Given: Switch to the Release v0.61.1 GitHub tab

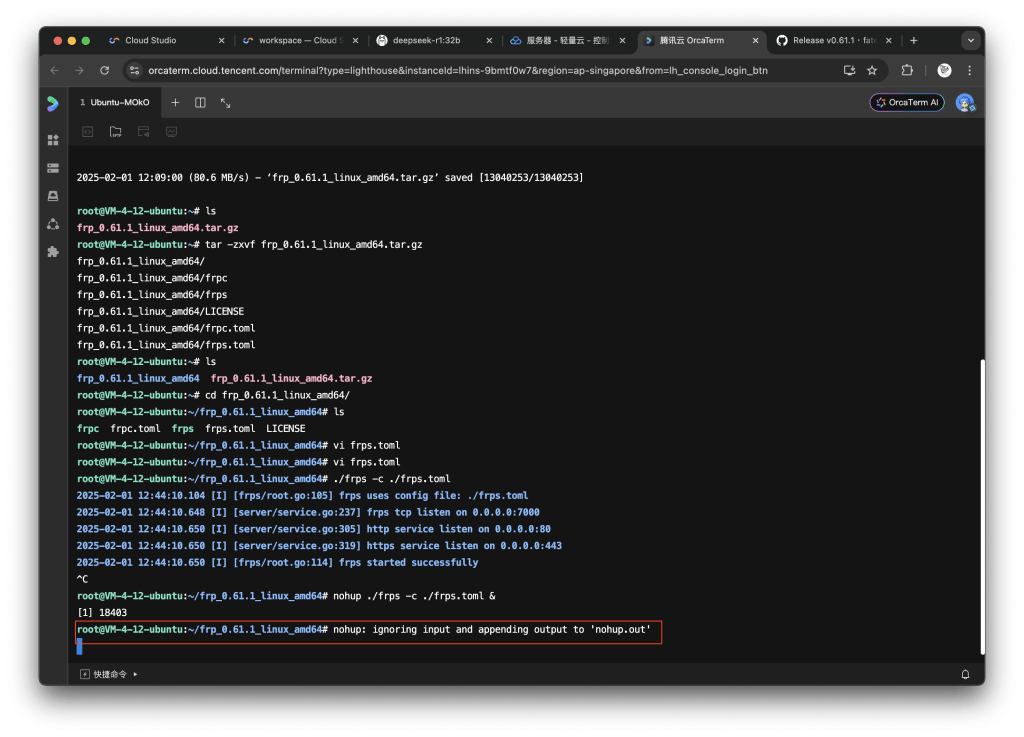Looking at the screenshot, I should coord(834,40).
